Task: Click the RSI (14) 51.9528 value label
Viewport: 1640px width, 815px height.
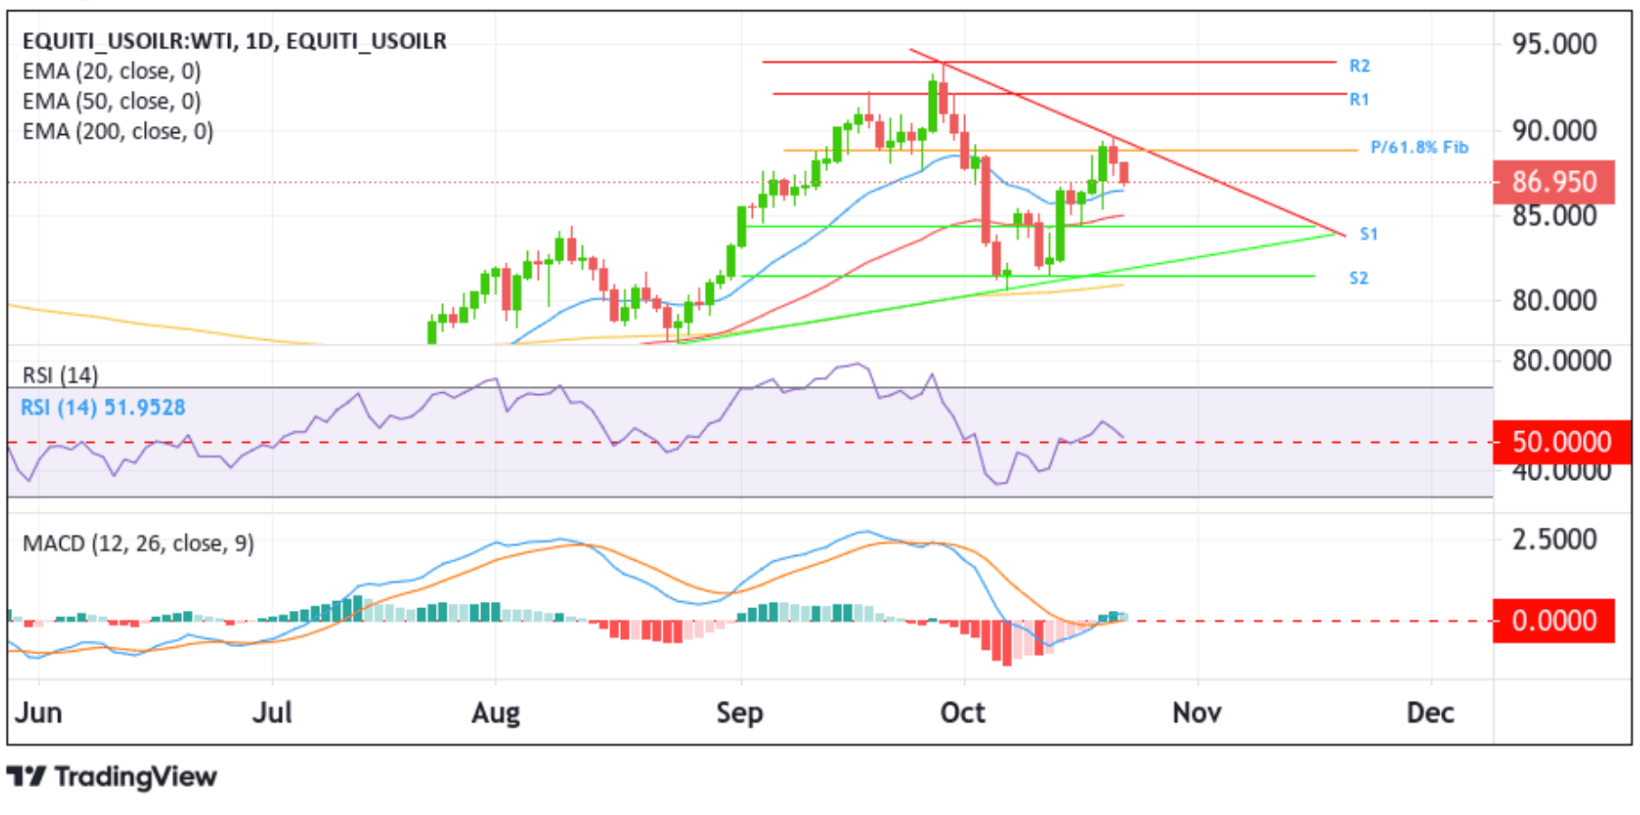Action: [x=103, y=407]
